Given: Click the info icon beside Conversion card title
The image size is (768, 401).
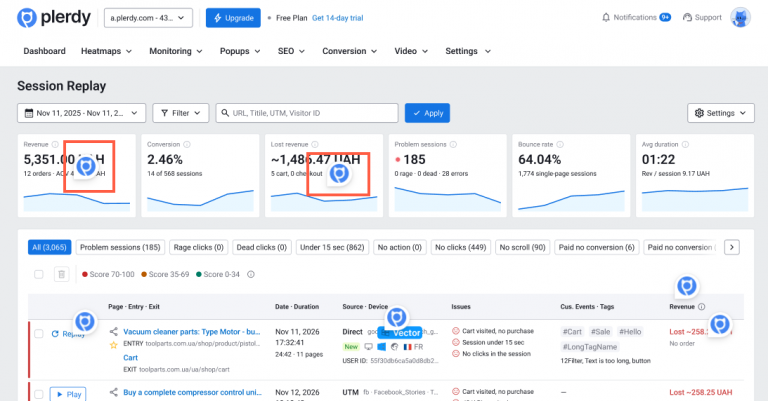Looking at the screenshot, I should point(187,144).
